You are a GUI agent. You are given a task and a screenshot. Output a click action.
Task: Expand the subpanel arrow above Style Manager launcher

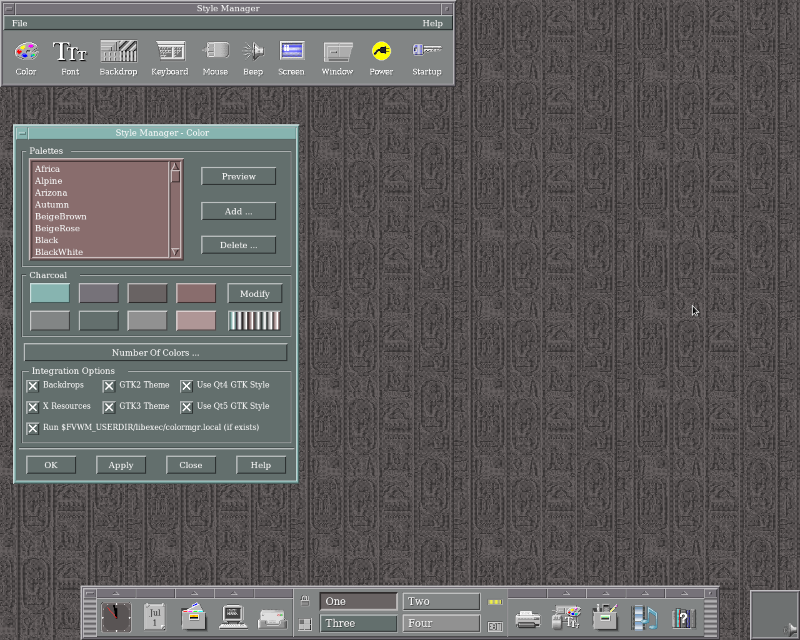(x=566, y=593)
